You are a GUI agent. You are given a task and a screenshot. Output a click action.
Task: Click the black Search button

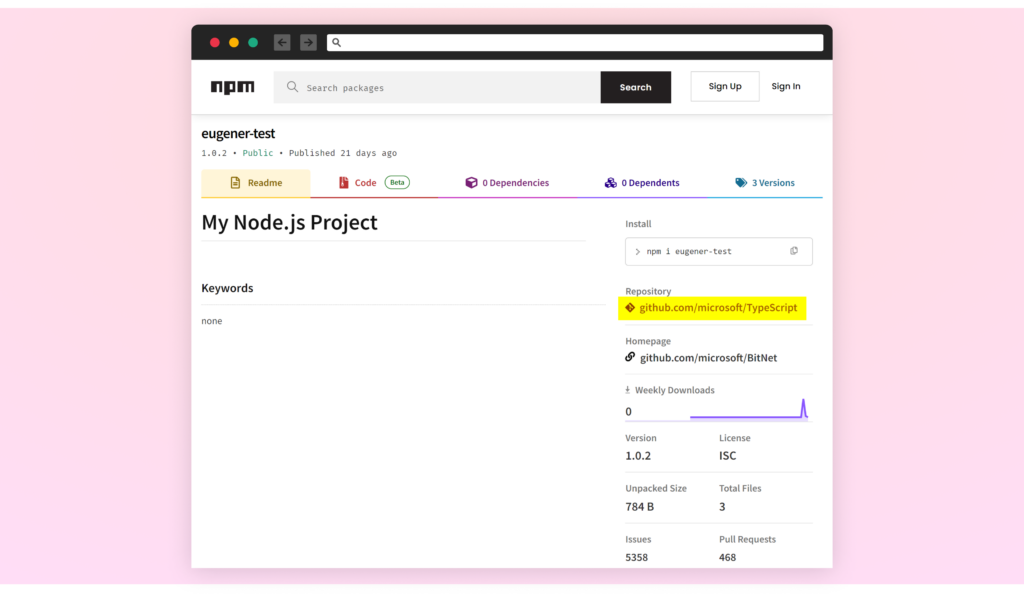[x=635, y=87]
